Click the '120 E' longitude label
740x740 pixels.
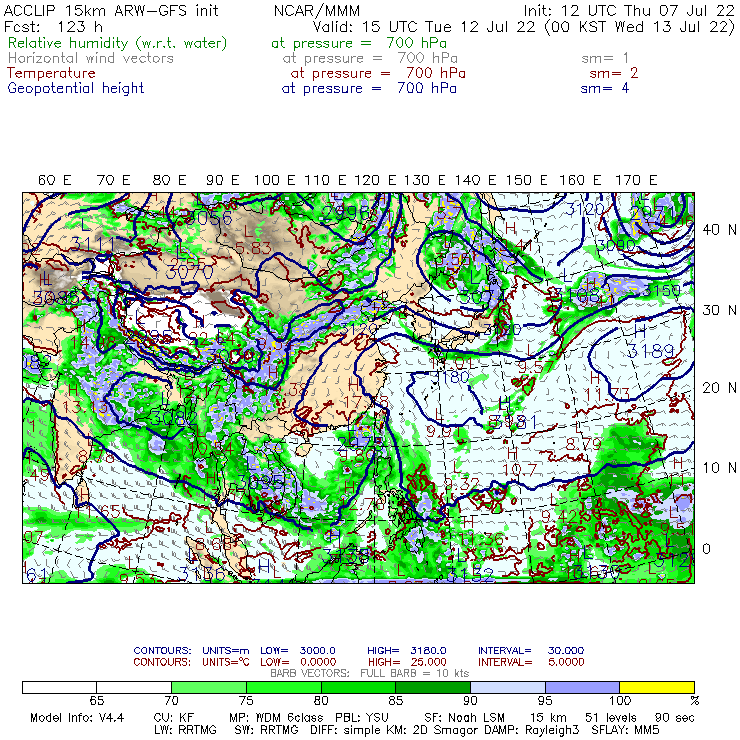tap(375, 180)
